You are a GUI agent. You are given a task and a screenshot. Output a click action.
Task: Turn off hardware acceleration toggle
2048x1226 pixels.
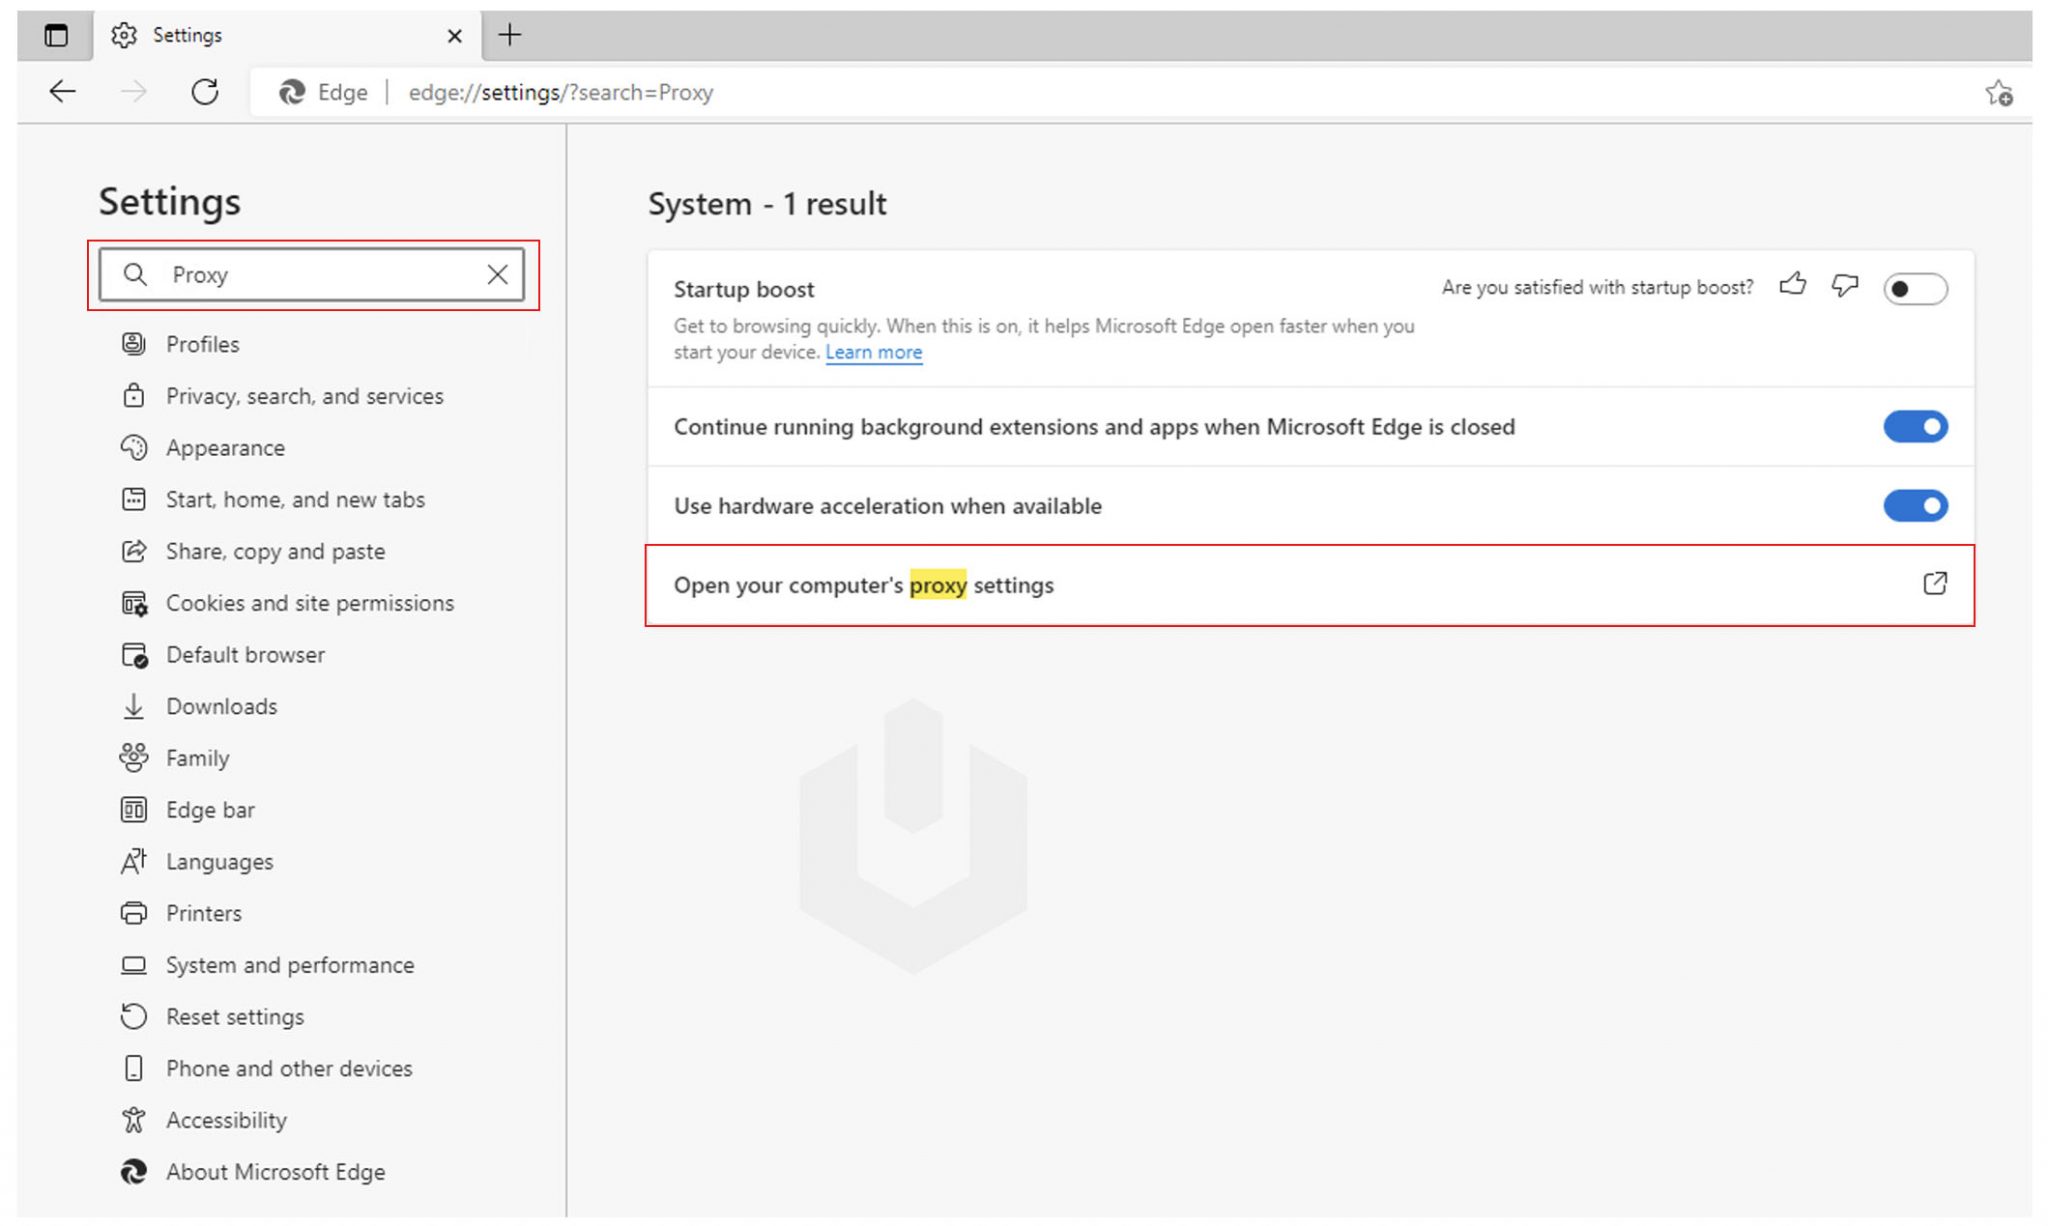pos(1914,505)
